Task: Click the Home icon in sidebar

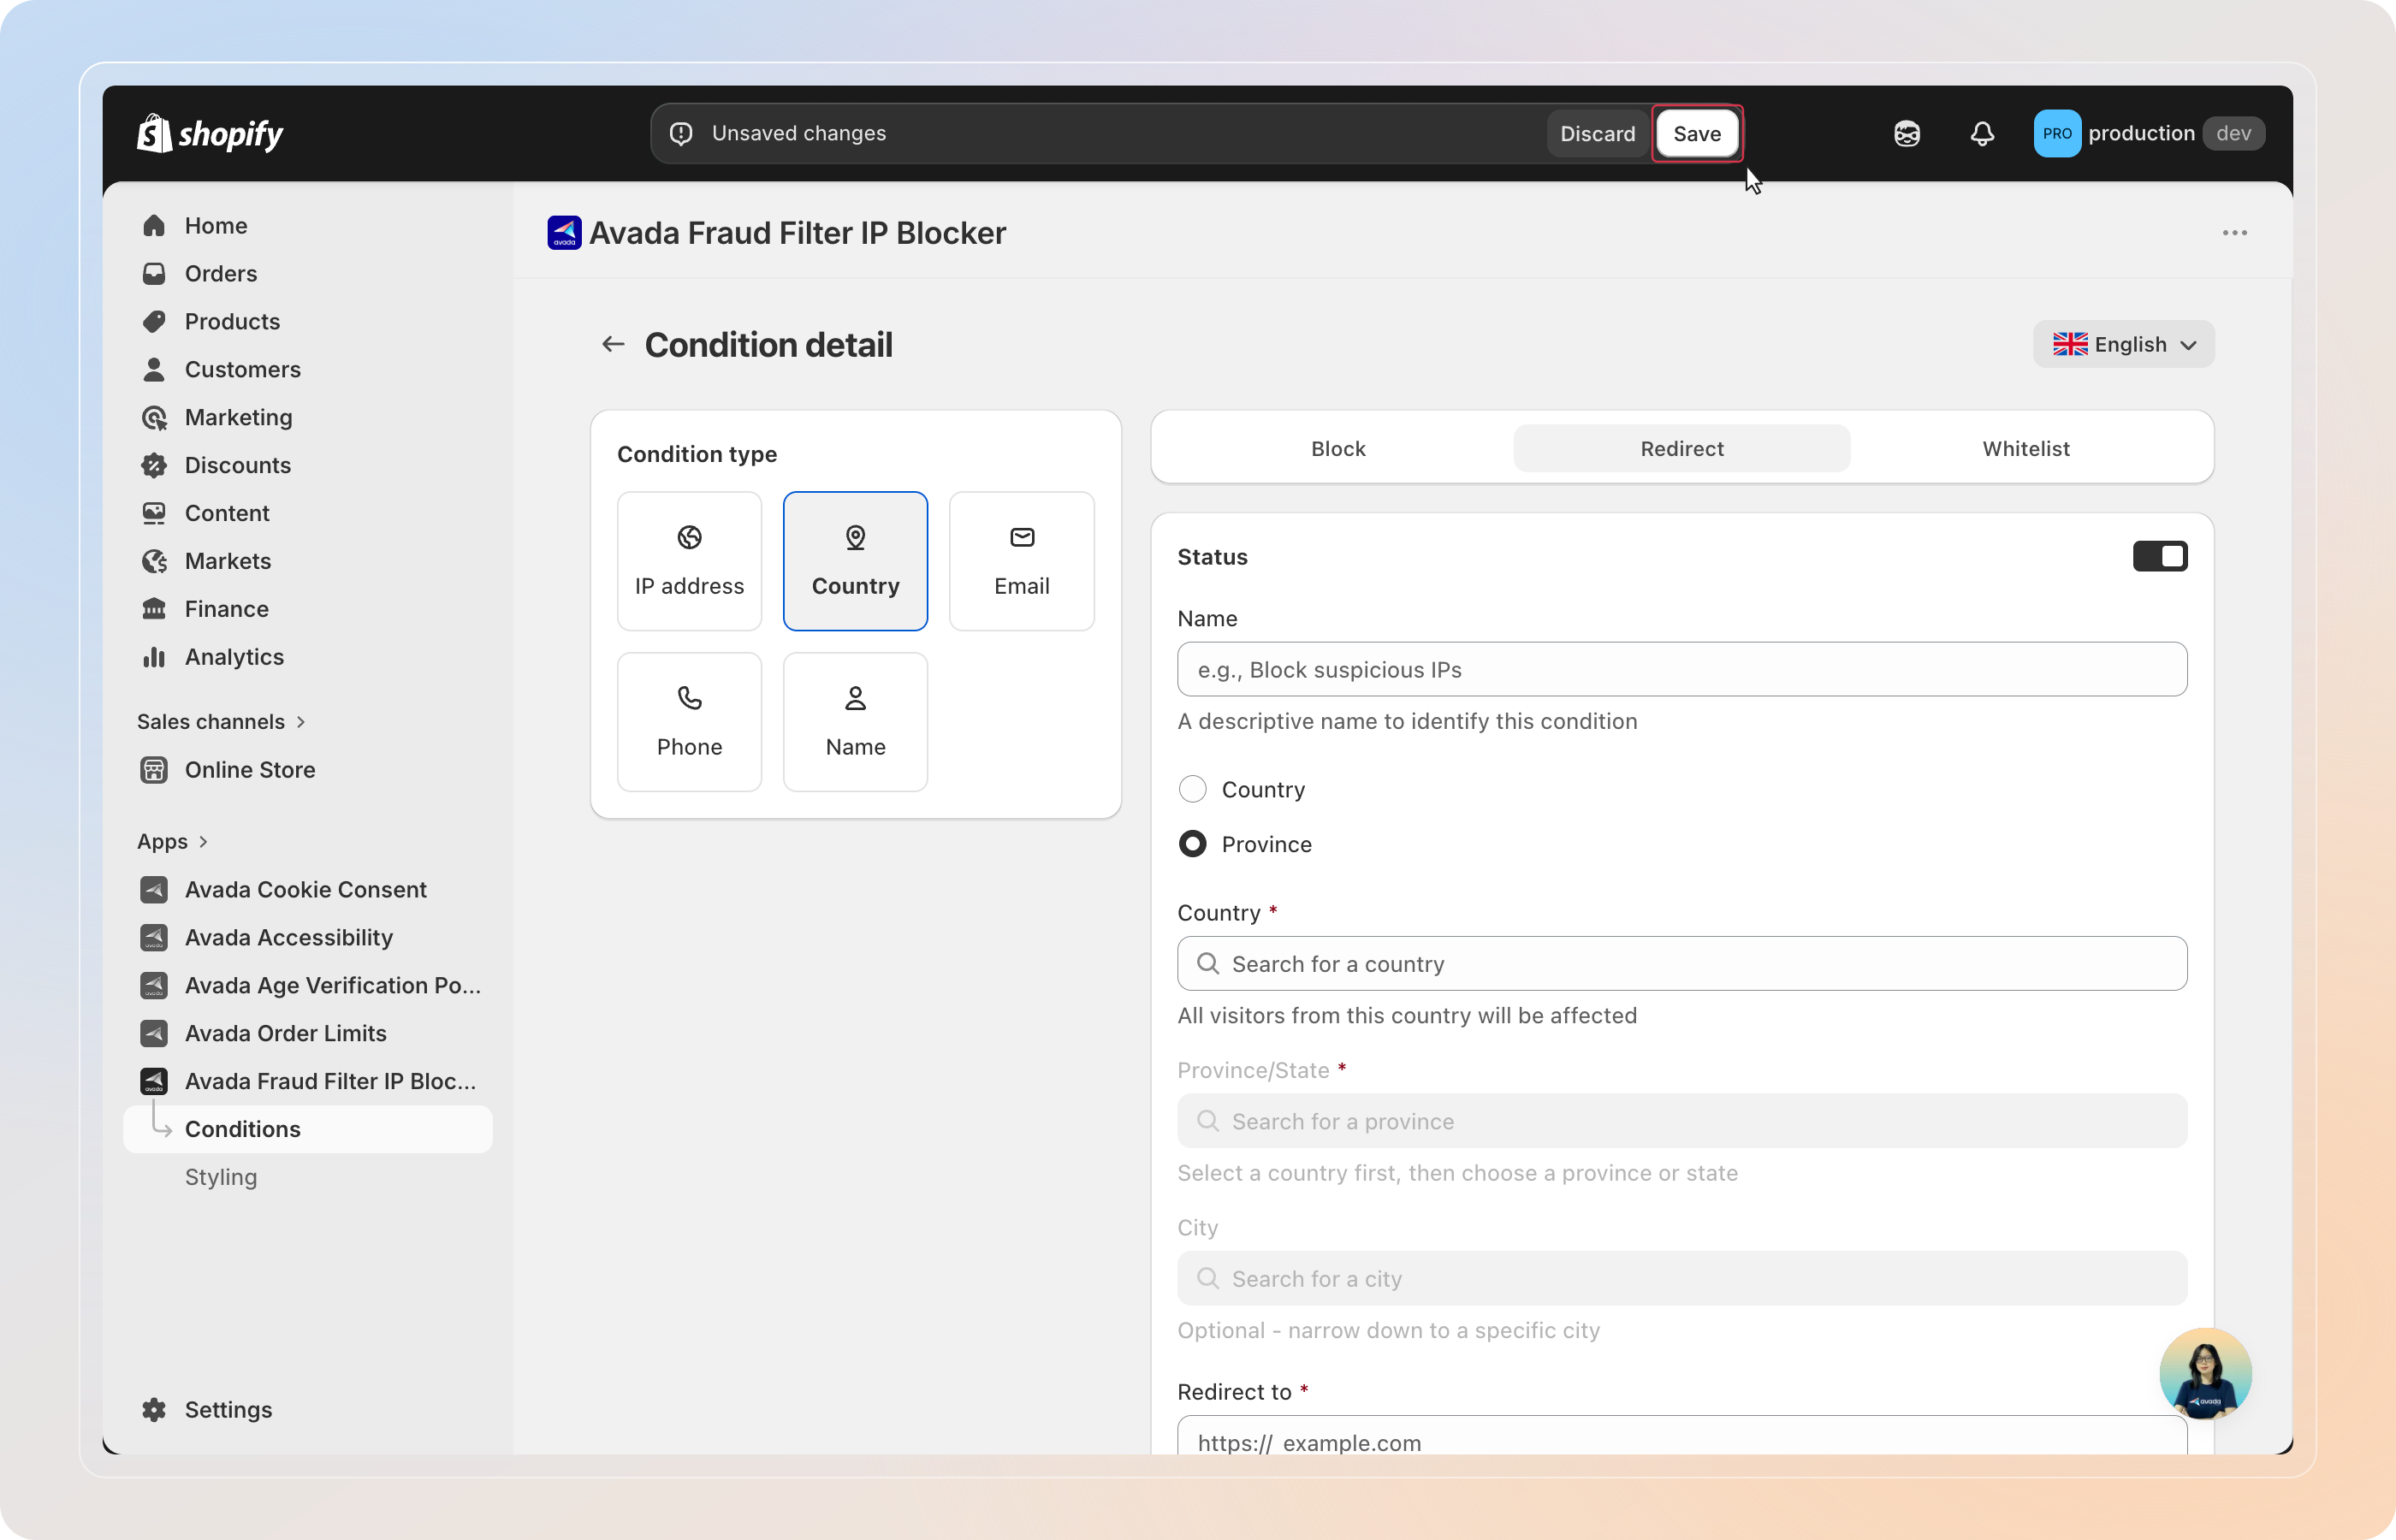Action: click(154, 225)
